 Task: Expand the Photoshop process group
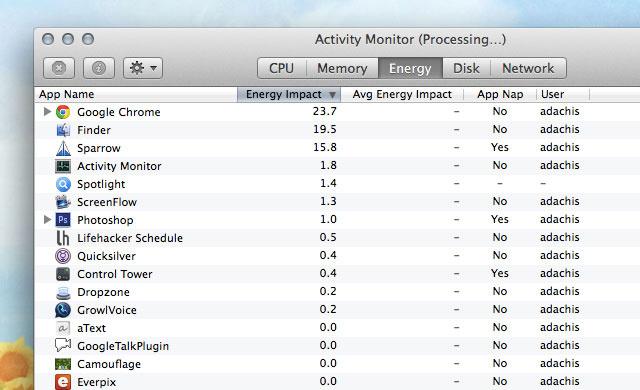[x=47, y=219]
